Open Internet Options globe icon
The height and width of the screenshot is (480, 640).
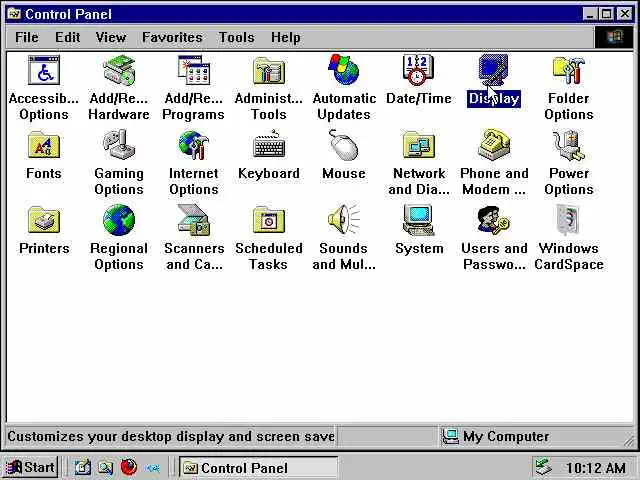[194, 145]
